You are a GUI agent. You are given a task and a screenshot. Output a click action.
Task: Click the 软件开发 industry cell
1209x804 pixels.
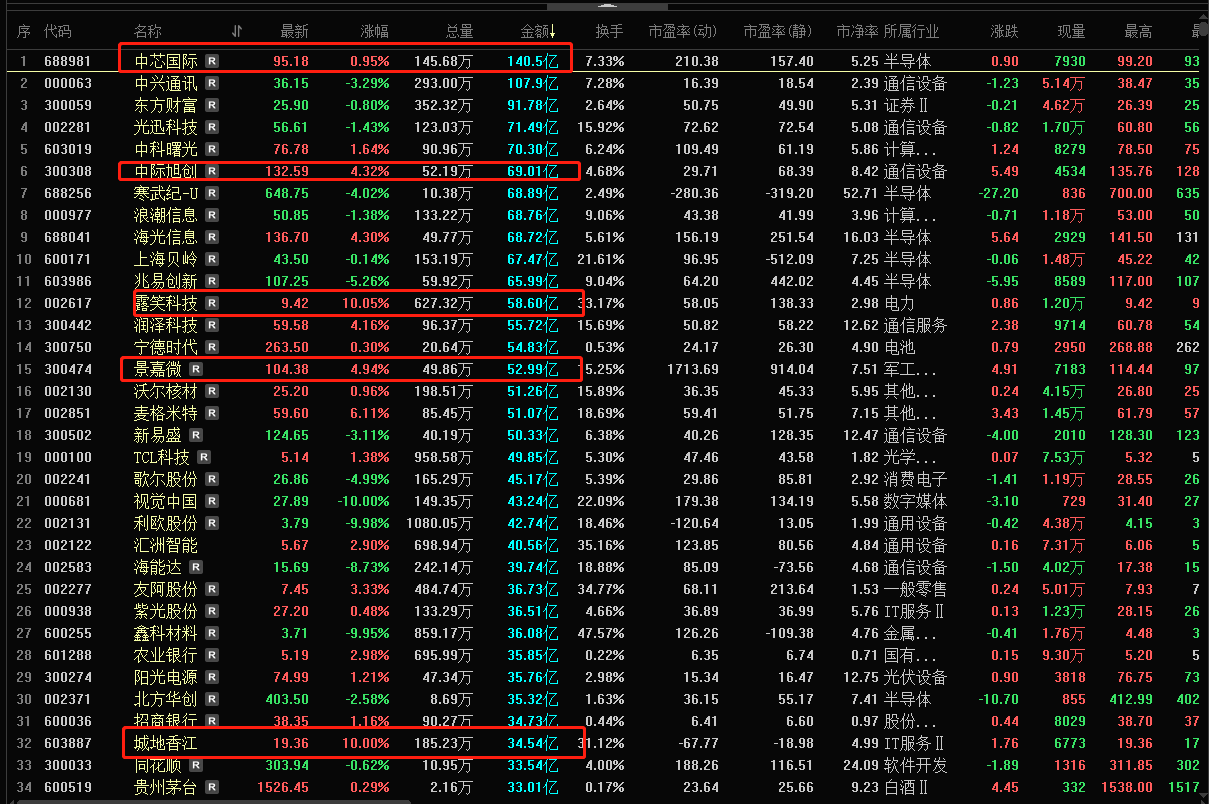click(x=915, y=765)
